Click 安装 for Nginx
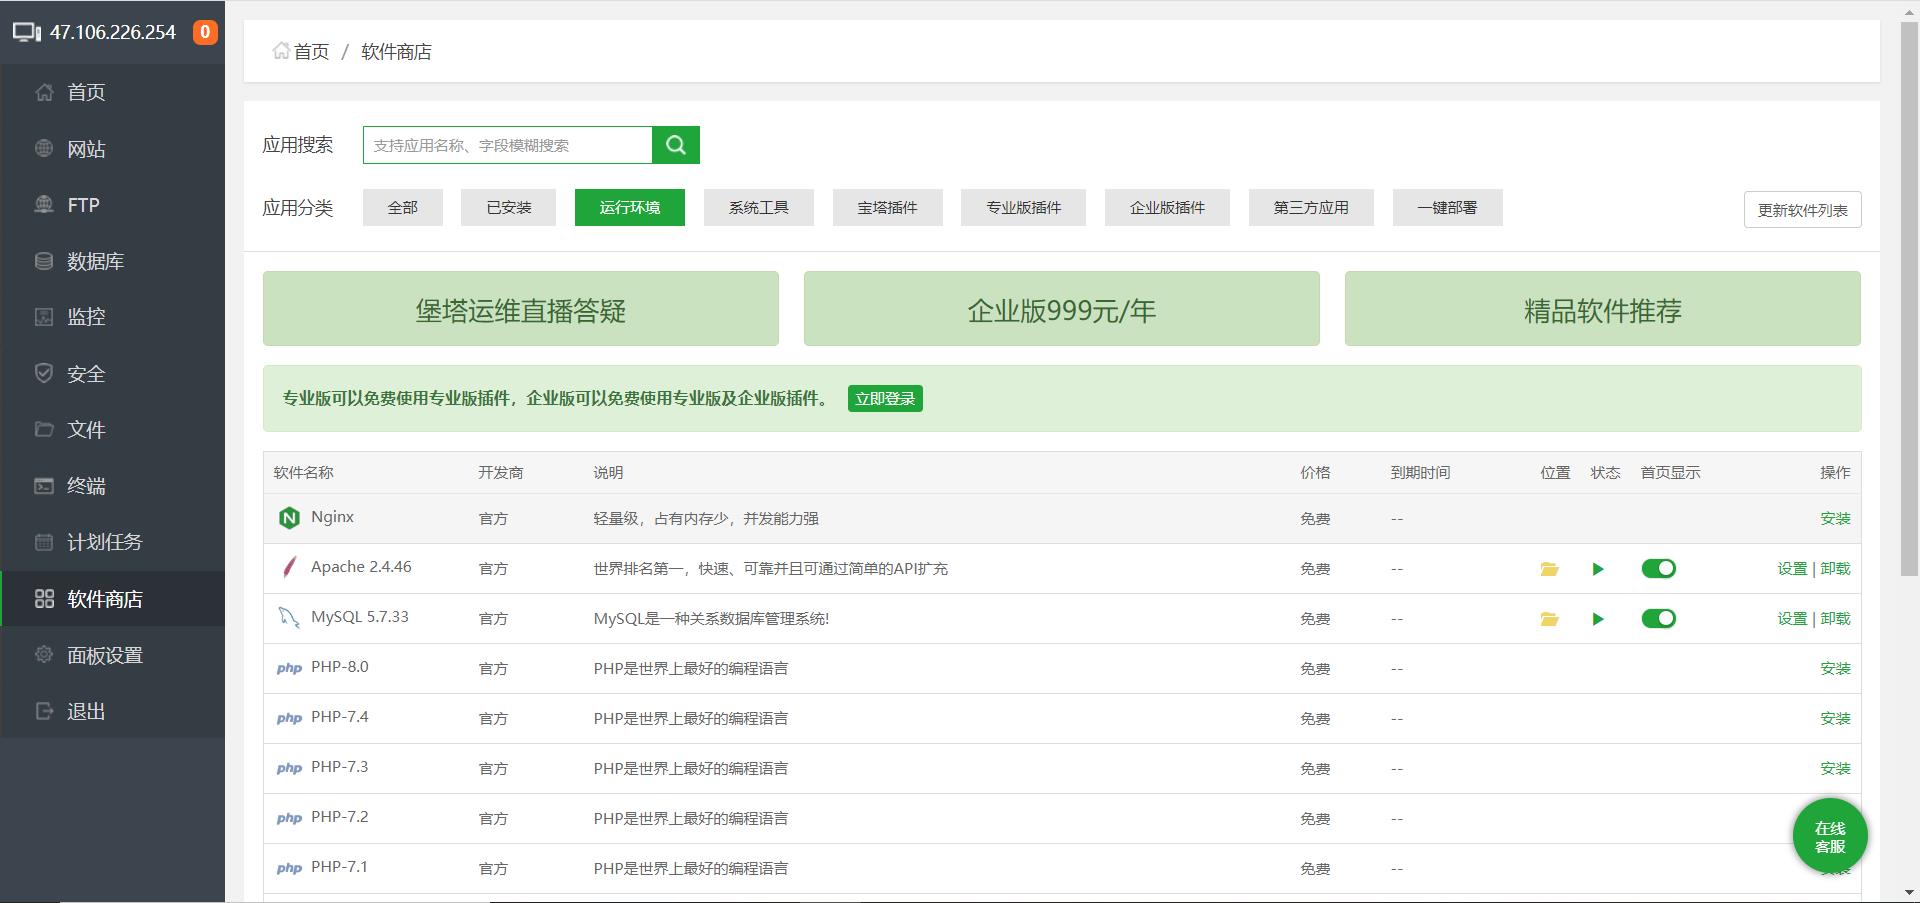Image resolution: width=1920 pixels, height=903 pixels. (1835, 518)
